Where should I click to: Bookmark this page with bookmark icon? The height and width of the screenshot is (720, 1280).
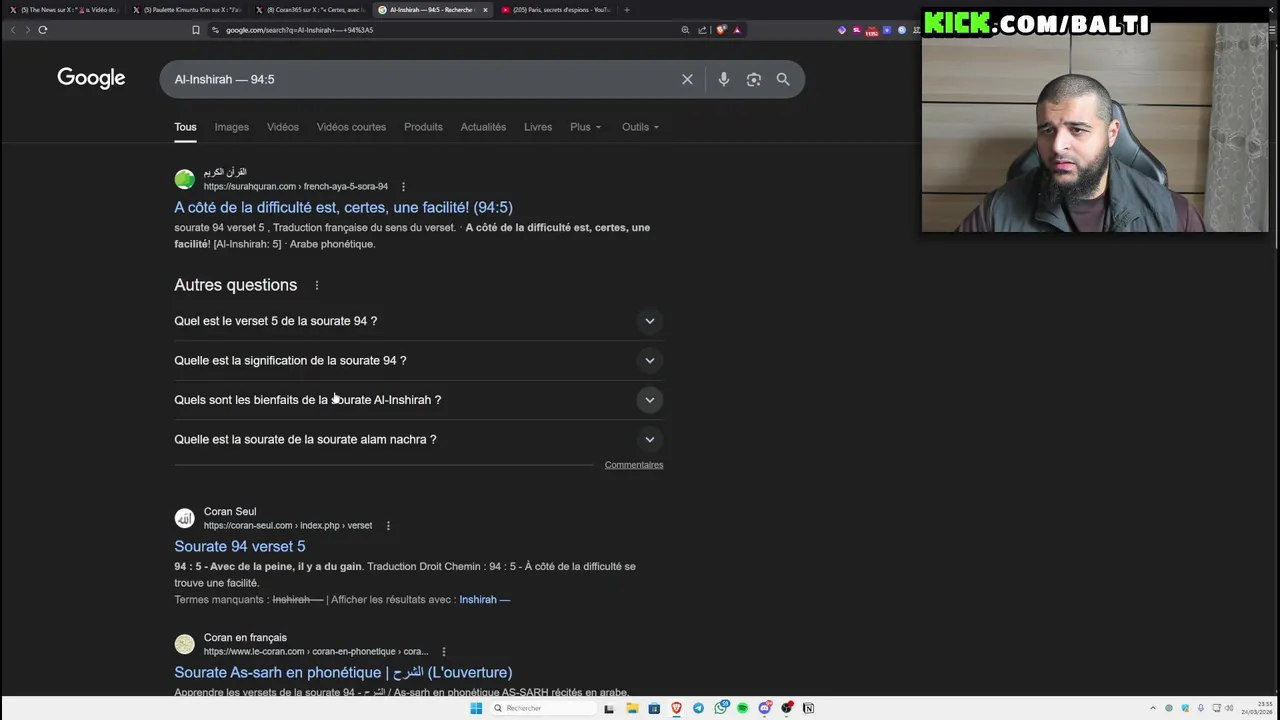(x=196, y=30)
